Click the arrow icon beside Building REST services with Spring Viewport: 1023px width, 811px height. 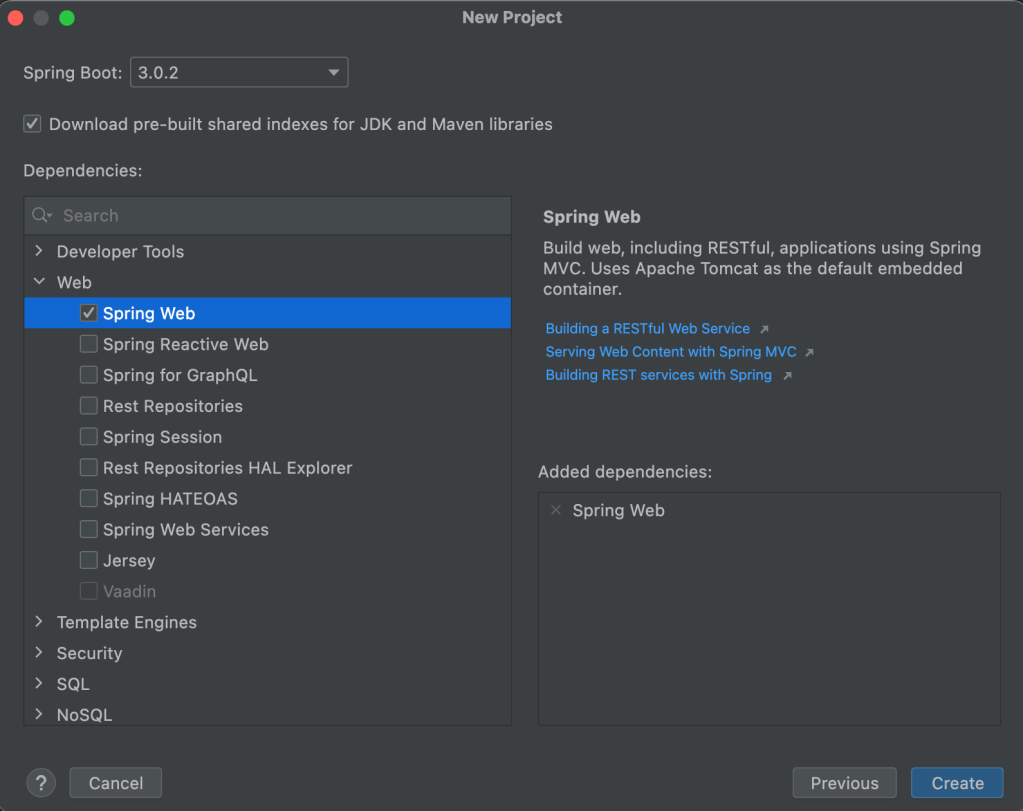tap(787, 376)
